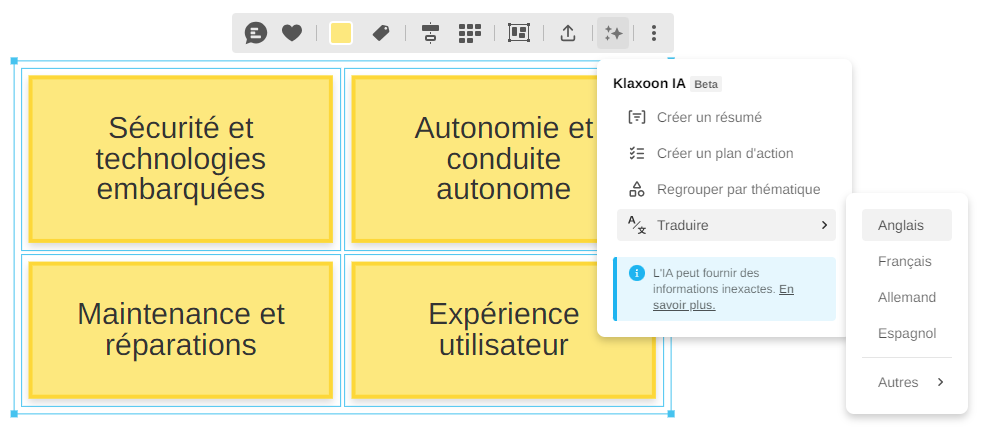
Task: Select "Créer un résumé" option
Action: click(709, 117)
